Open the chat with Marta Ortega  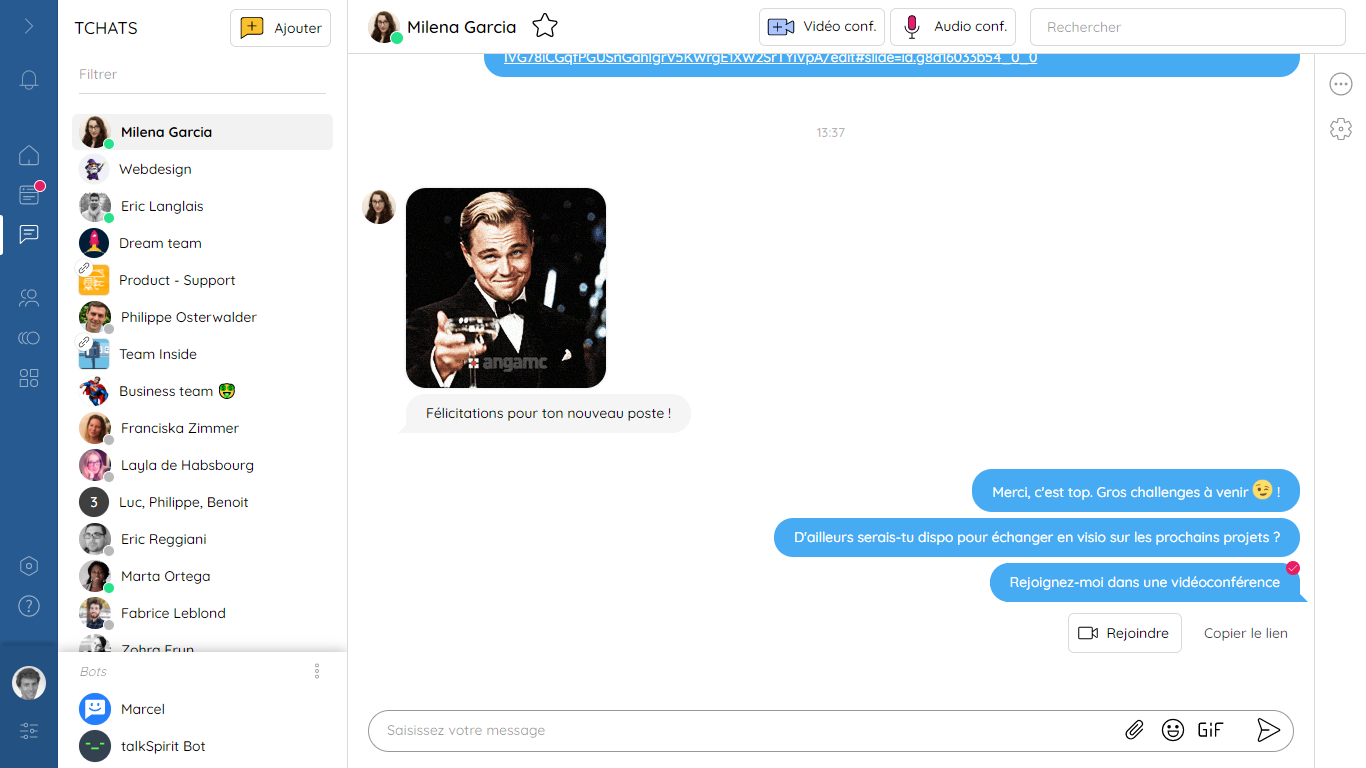202,576
